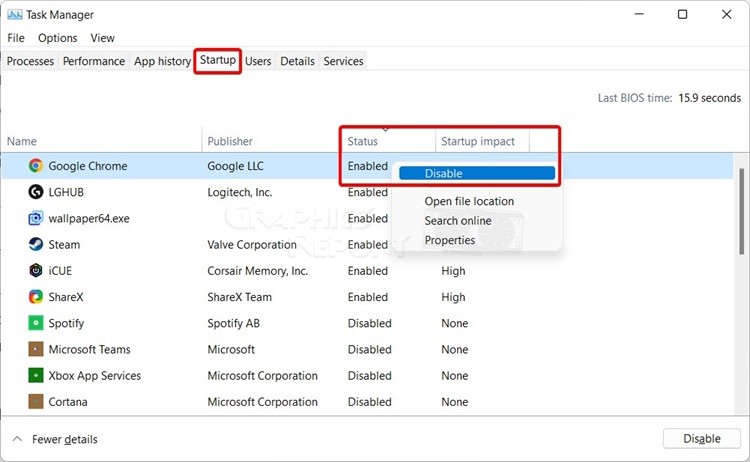
Task: Click the Steam app icon
Action: click(35, 244)
